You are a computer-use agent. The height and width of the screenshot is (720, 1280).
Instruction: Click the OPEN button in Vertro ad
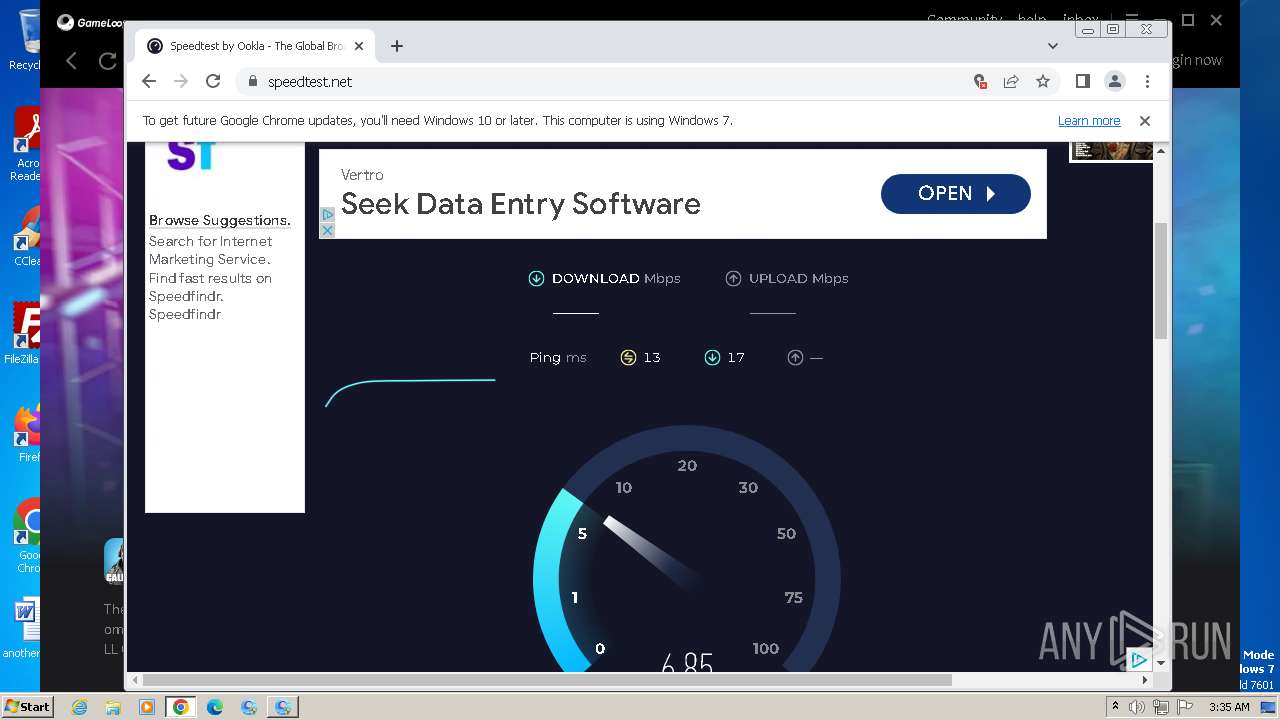point(955,194)
